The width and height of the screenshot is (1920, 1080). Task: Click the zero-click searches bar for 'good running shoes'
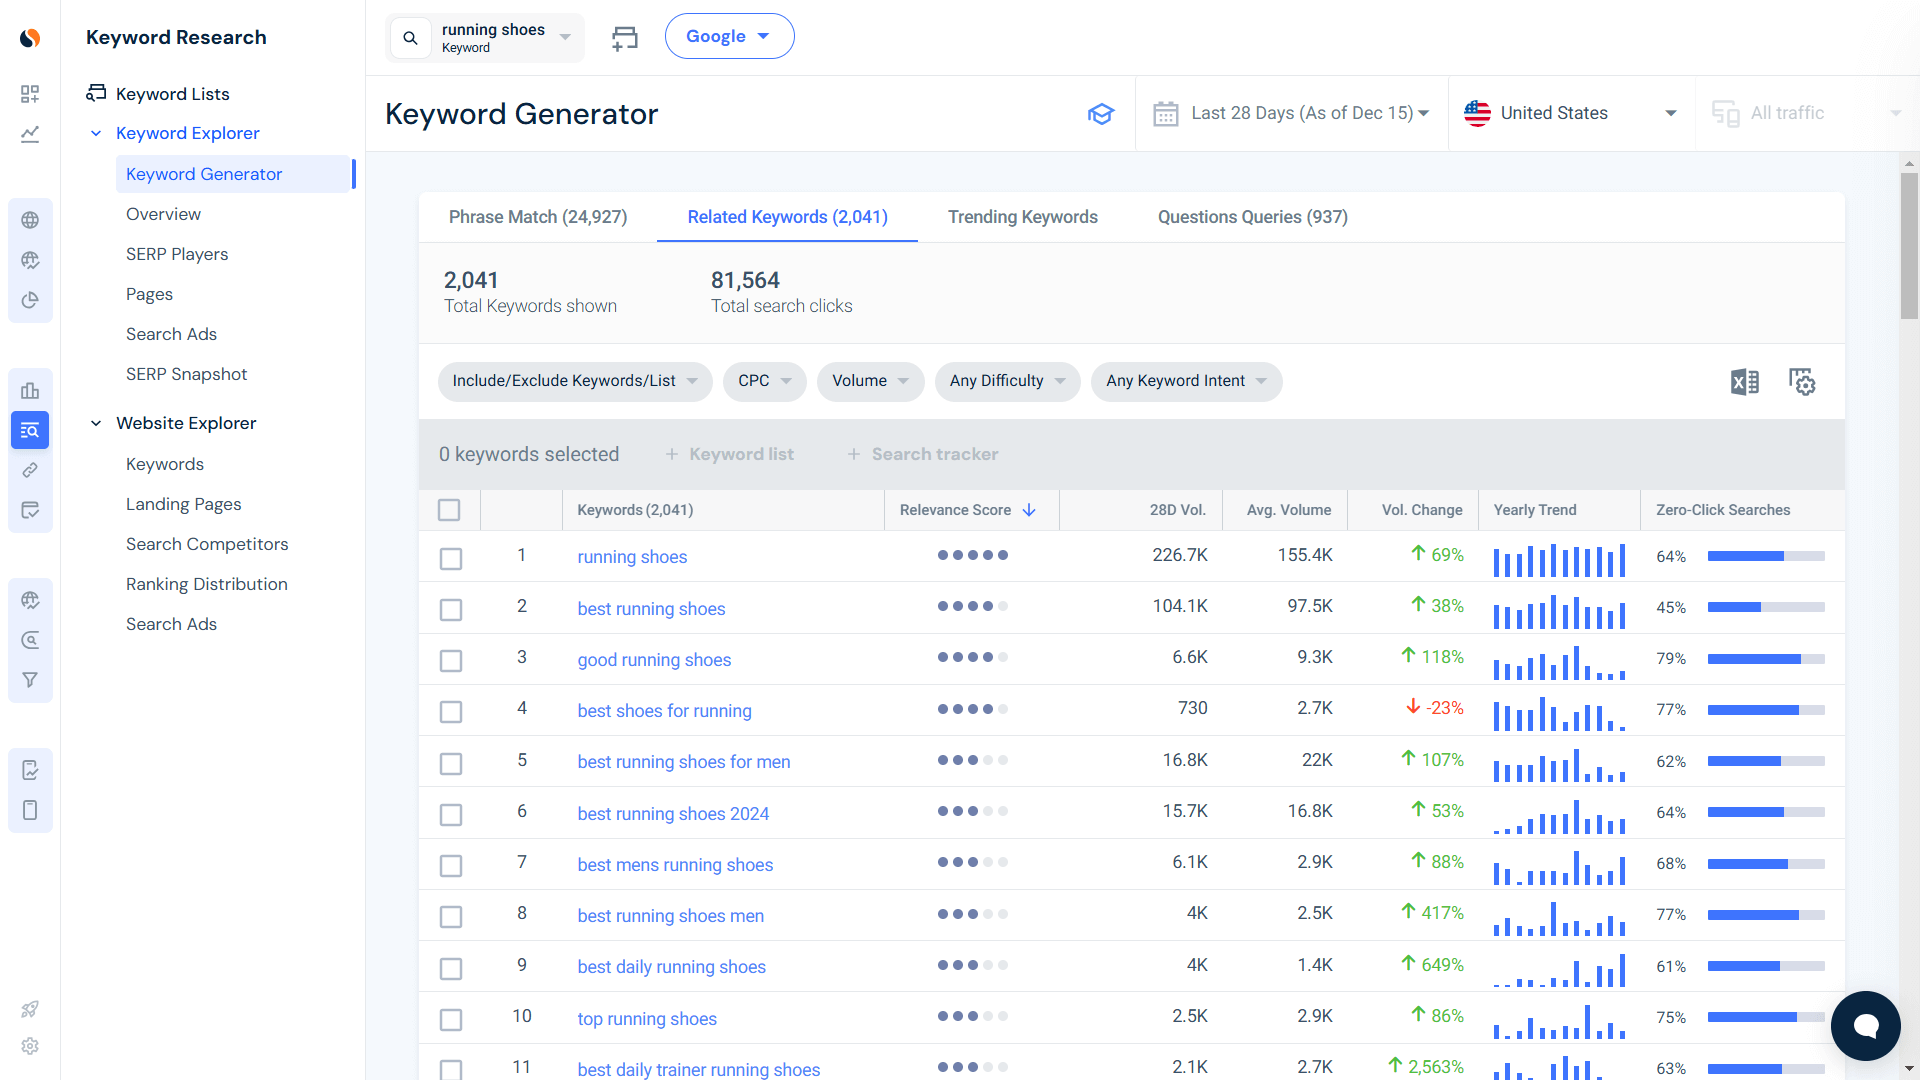(x=1766, y=659)
